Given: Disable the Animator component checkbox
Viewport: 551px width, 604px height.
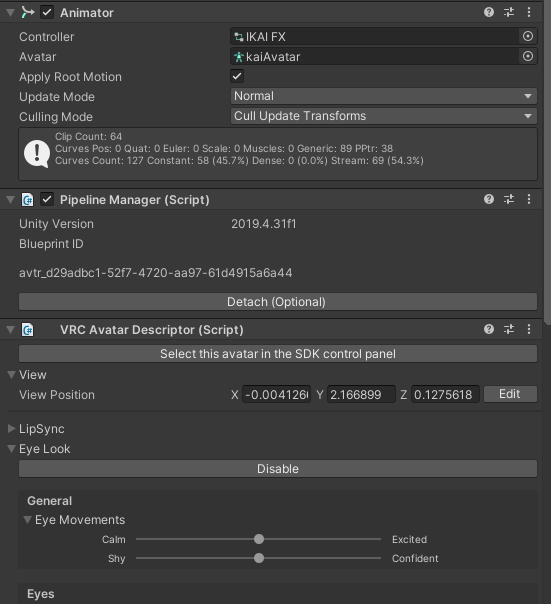Looking at the screenshot, I should [47, 13].
